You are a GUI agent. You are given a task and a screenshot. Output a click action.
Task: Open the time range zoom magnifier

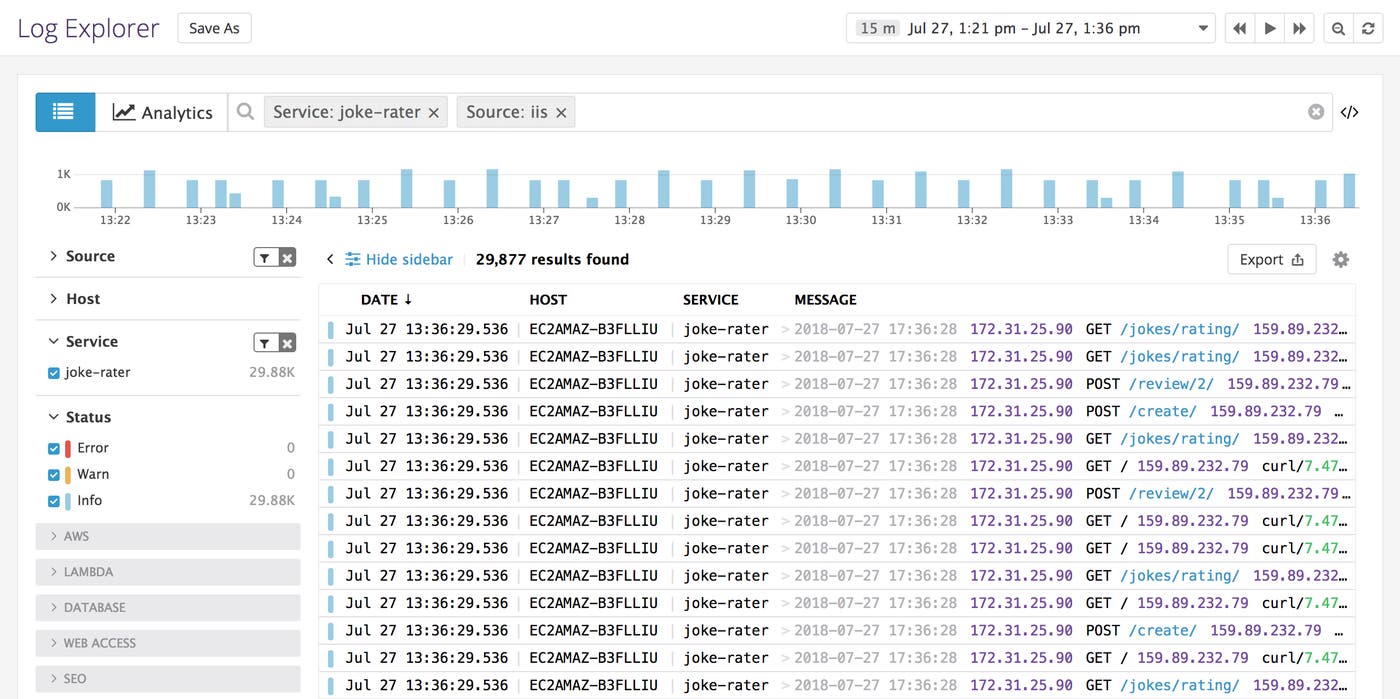point(1338,28)
